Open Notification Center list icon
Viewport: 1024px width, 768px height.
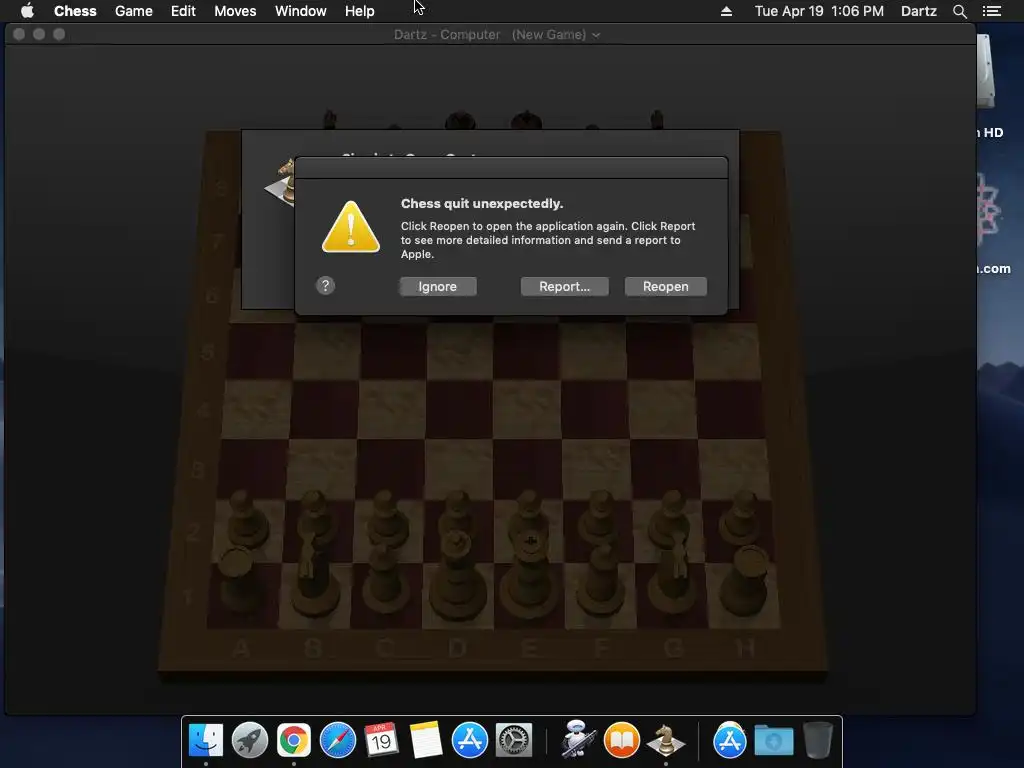(x=992, y=11)
